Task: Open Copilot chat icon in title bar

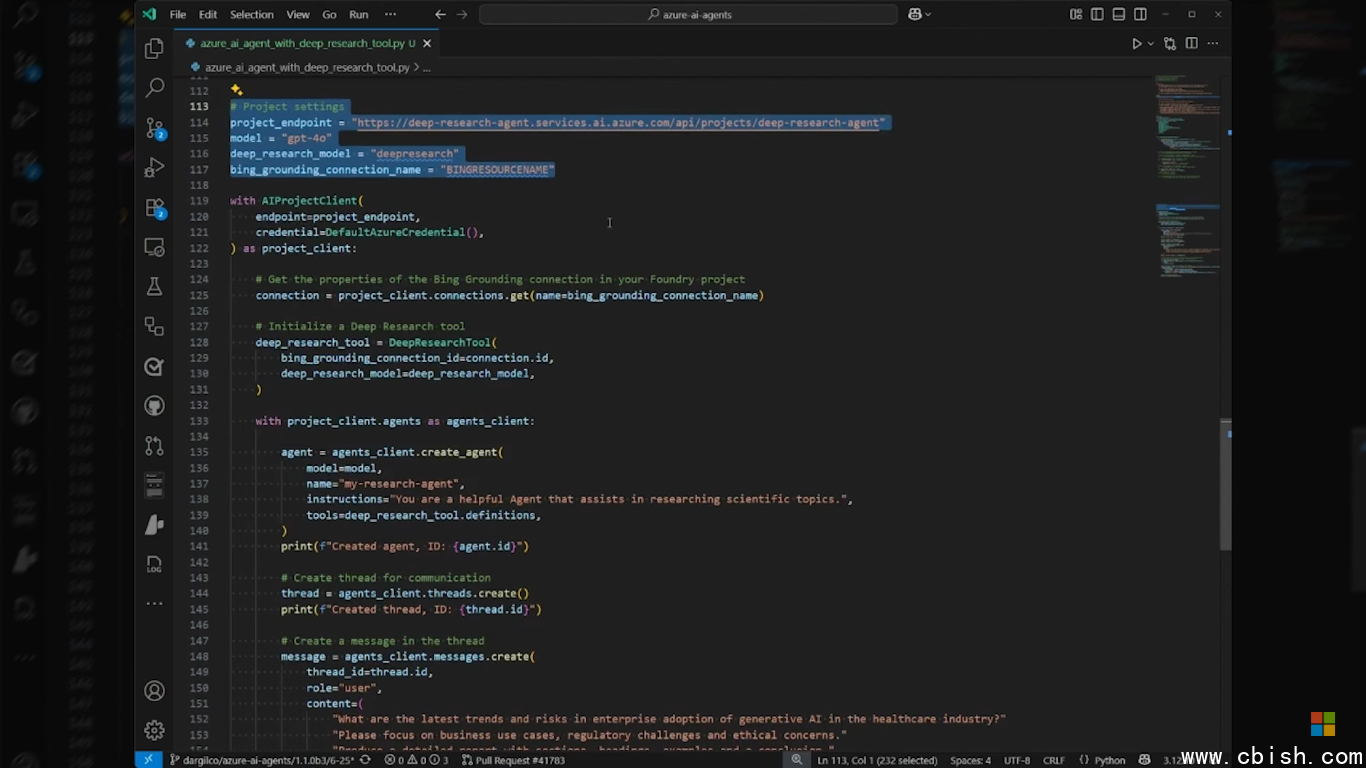Action: (914, 14)
